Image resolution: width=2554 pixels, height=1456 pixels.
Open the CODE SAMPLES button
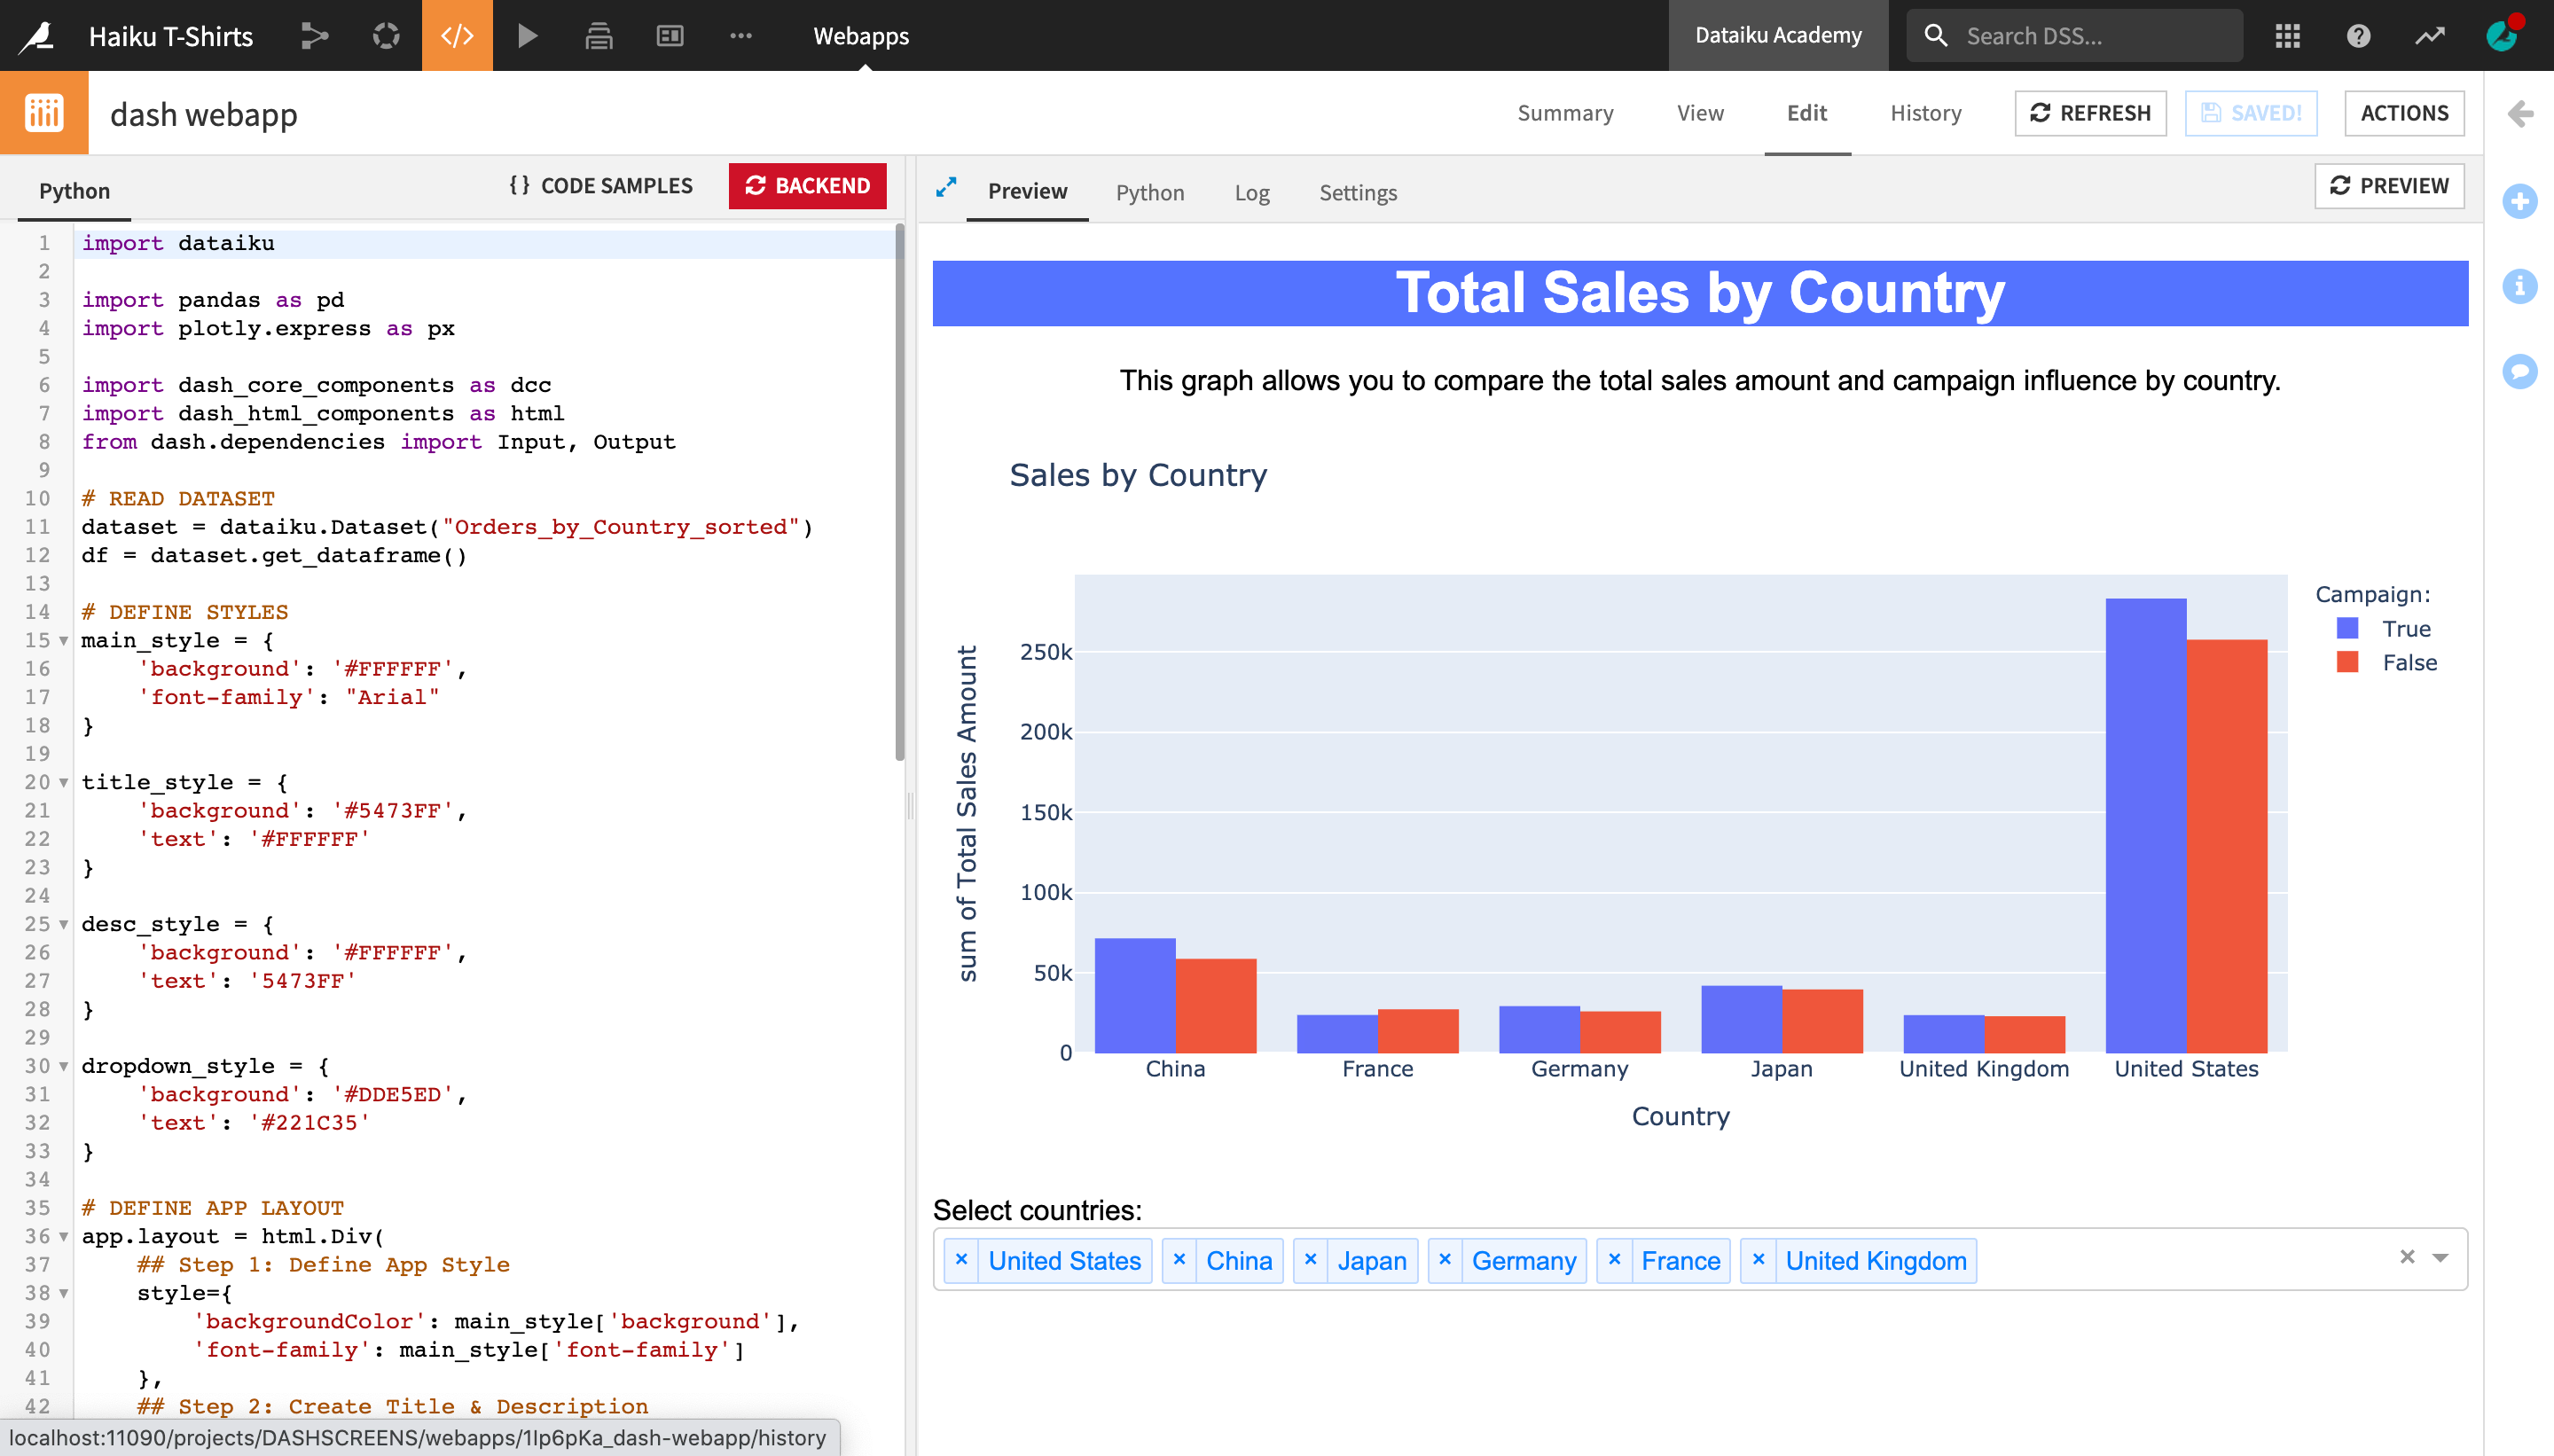pos(601,186)
